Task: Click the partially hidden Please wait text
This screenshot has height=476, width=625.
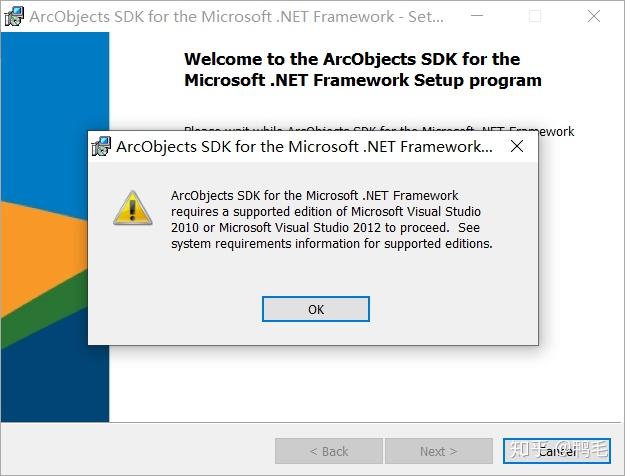Action: pos(378,130)
